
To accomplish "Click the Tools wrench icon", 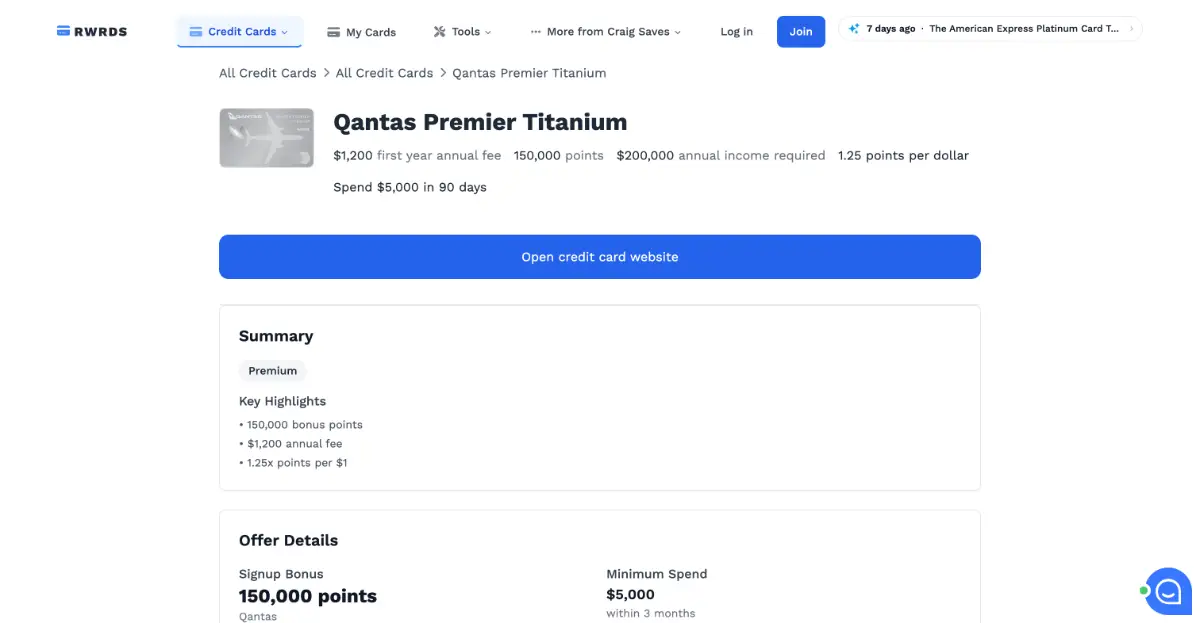I will (439, 32).
